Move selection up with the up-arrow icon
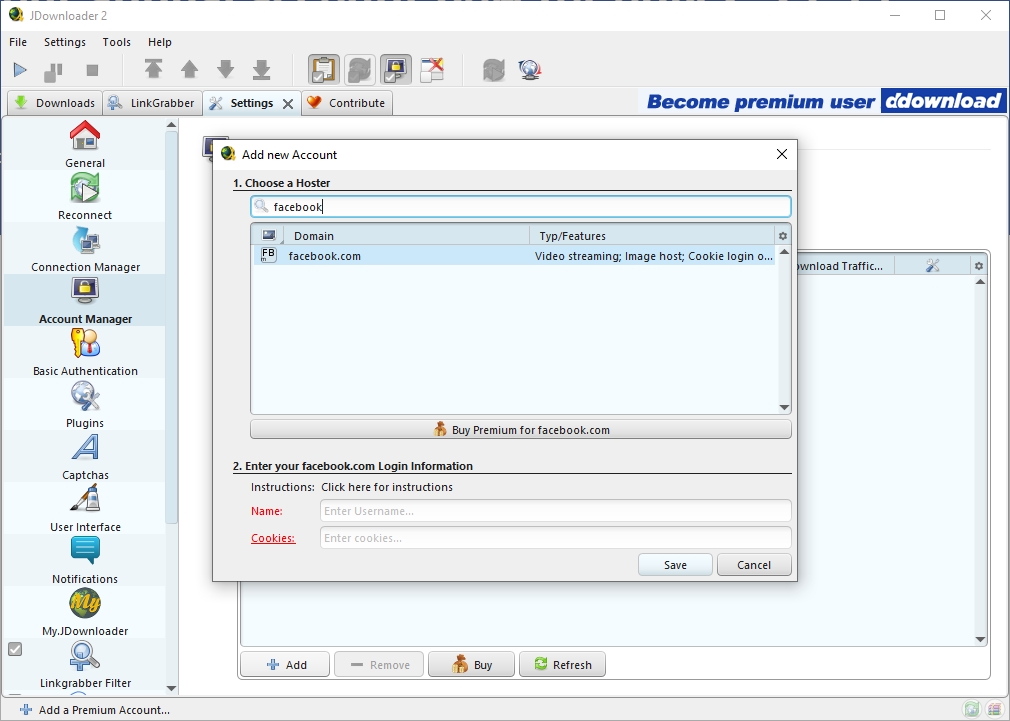This screenshot has width=1010, height=721. click(189, 69)
